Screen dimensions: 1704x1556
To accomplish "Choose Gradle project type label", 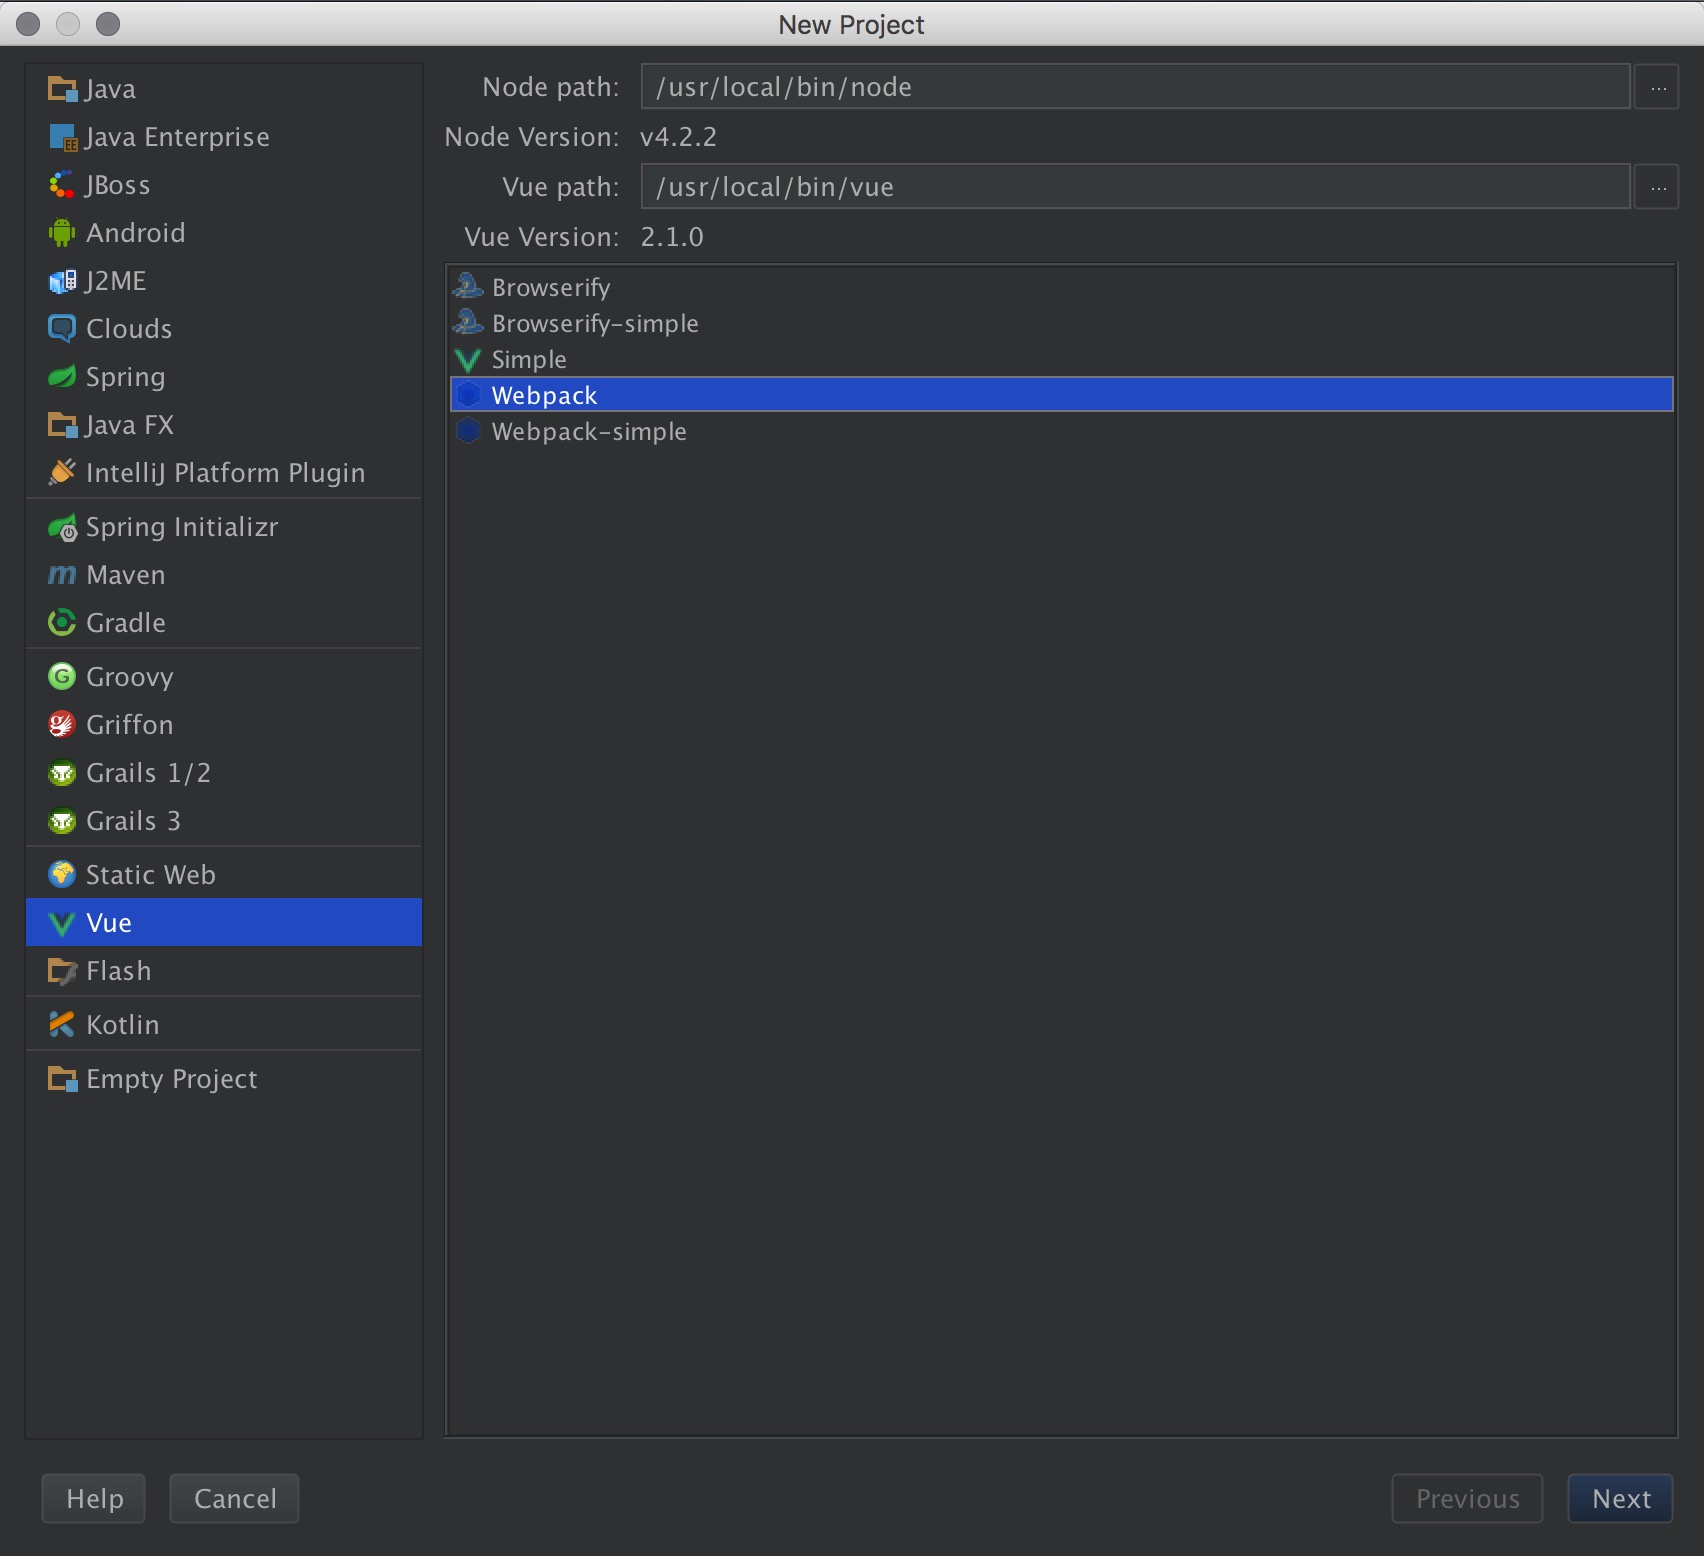I will point(126,623).
